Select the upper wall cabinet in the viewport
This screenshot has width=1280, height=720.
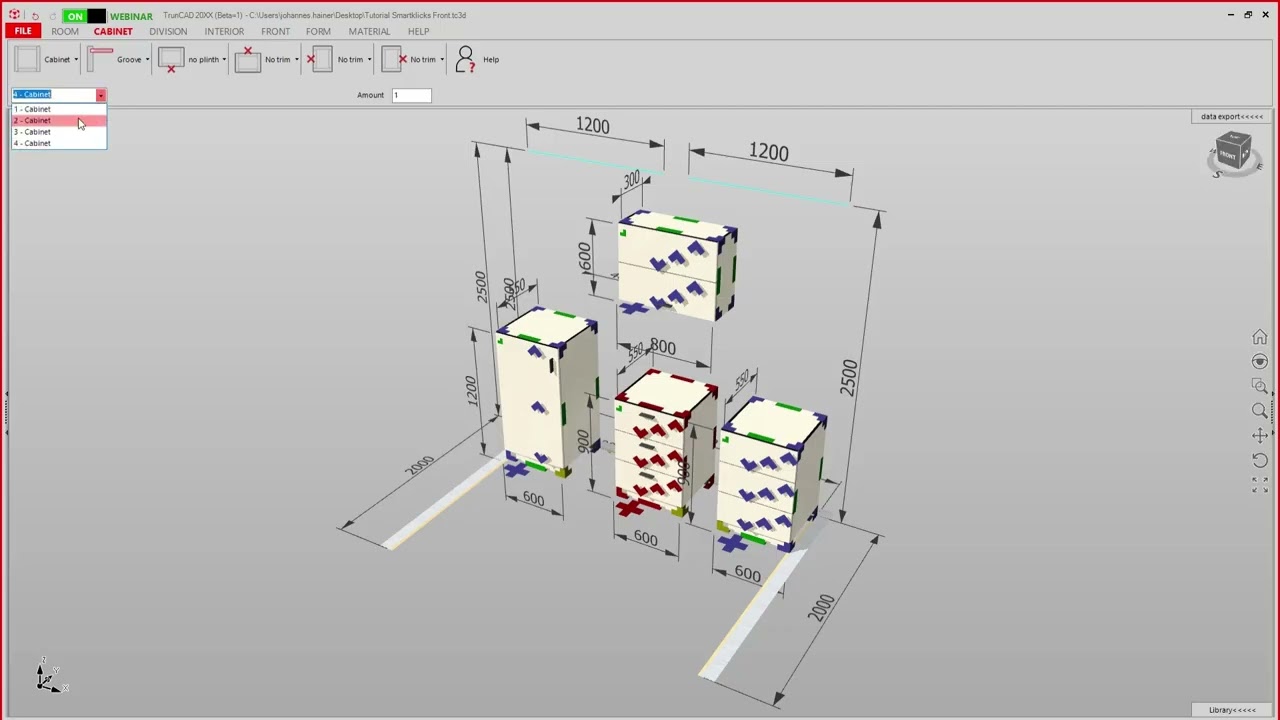pos(677,265)
